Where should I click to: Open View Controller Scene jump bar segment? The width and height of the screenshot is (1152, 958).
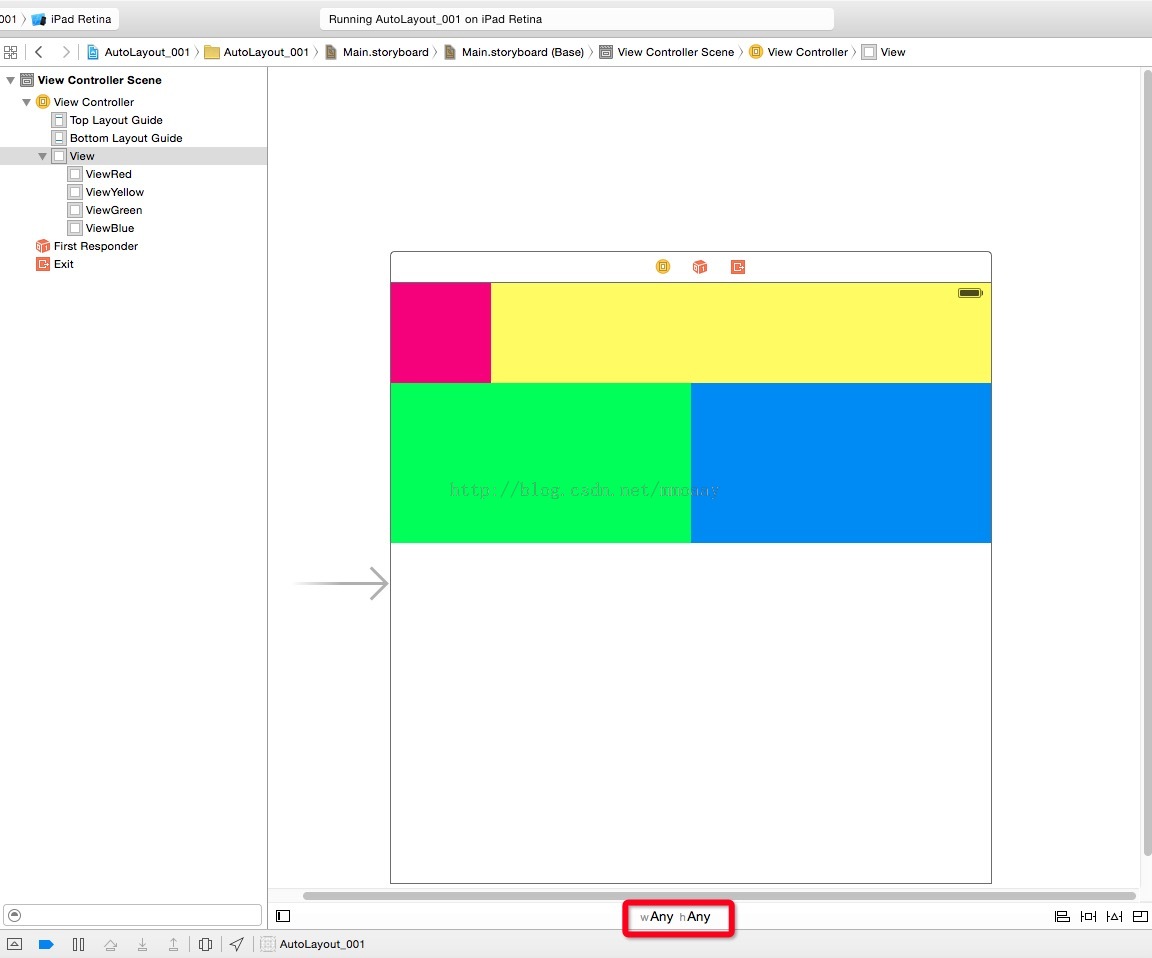click(x=667, y=52)
